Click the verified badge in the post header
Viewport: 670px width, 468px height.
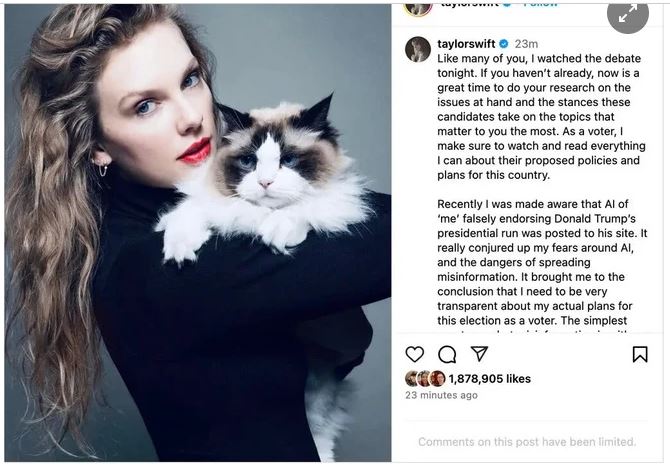pyautogui.click(x=507, y=4)
